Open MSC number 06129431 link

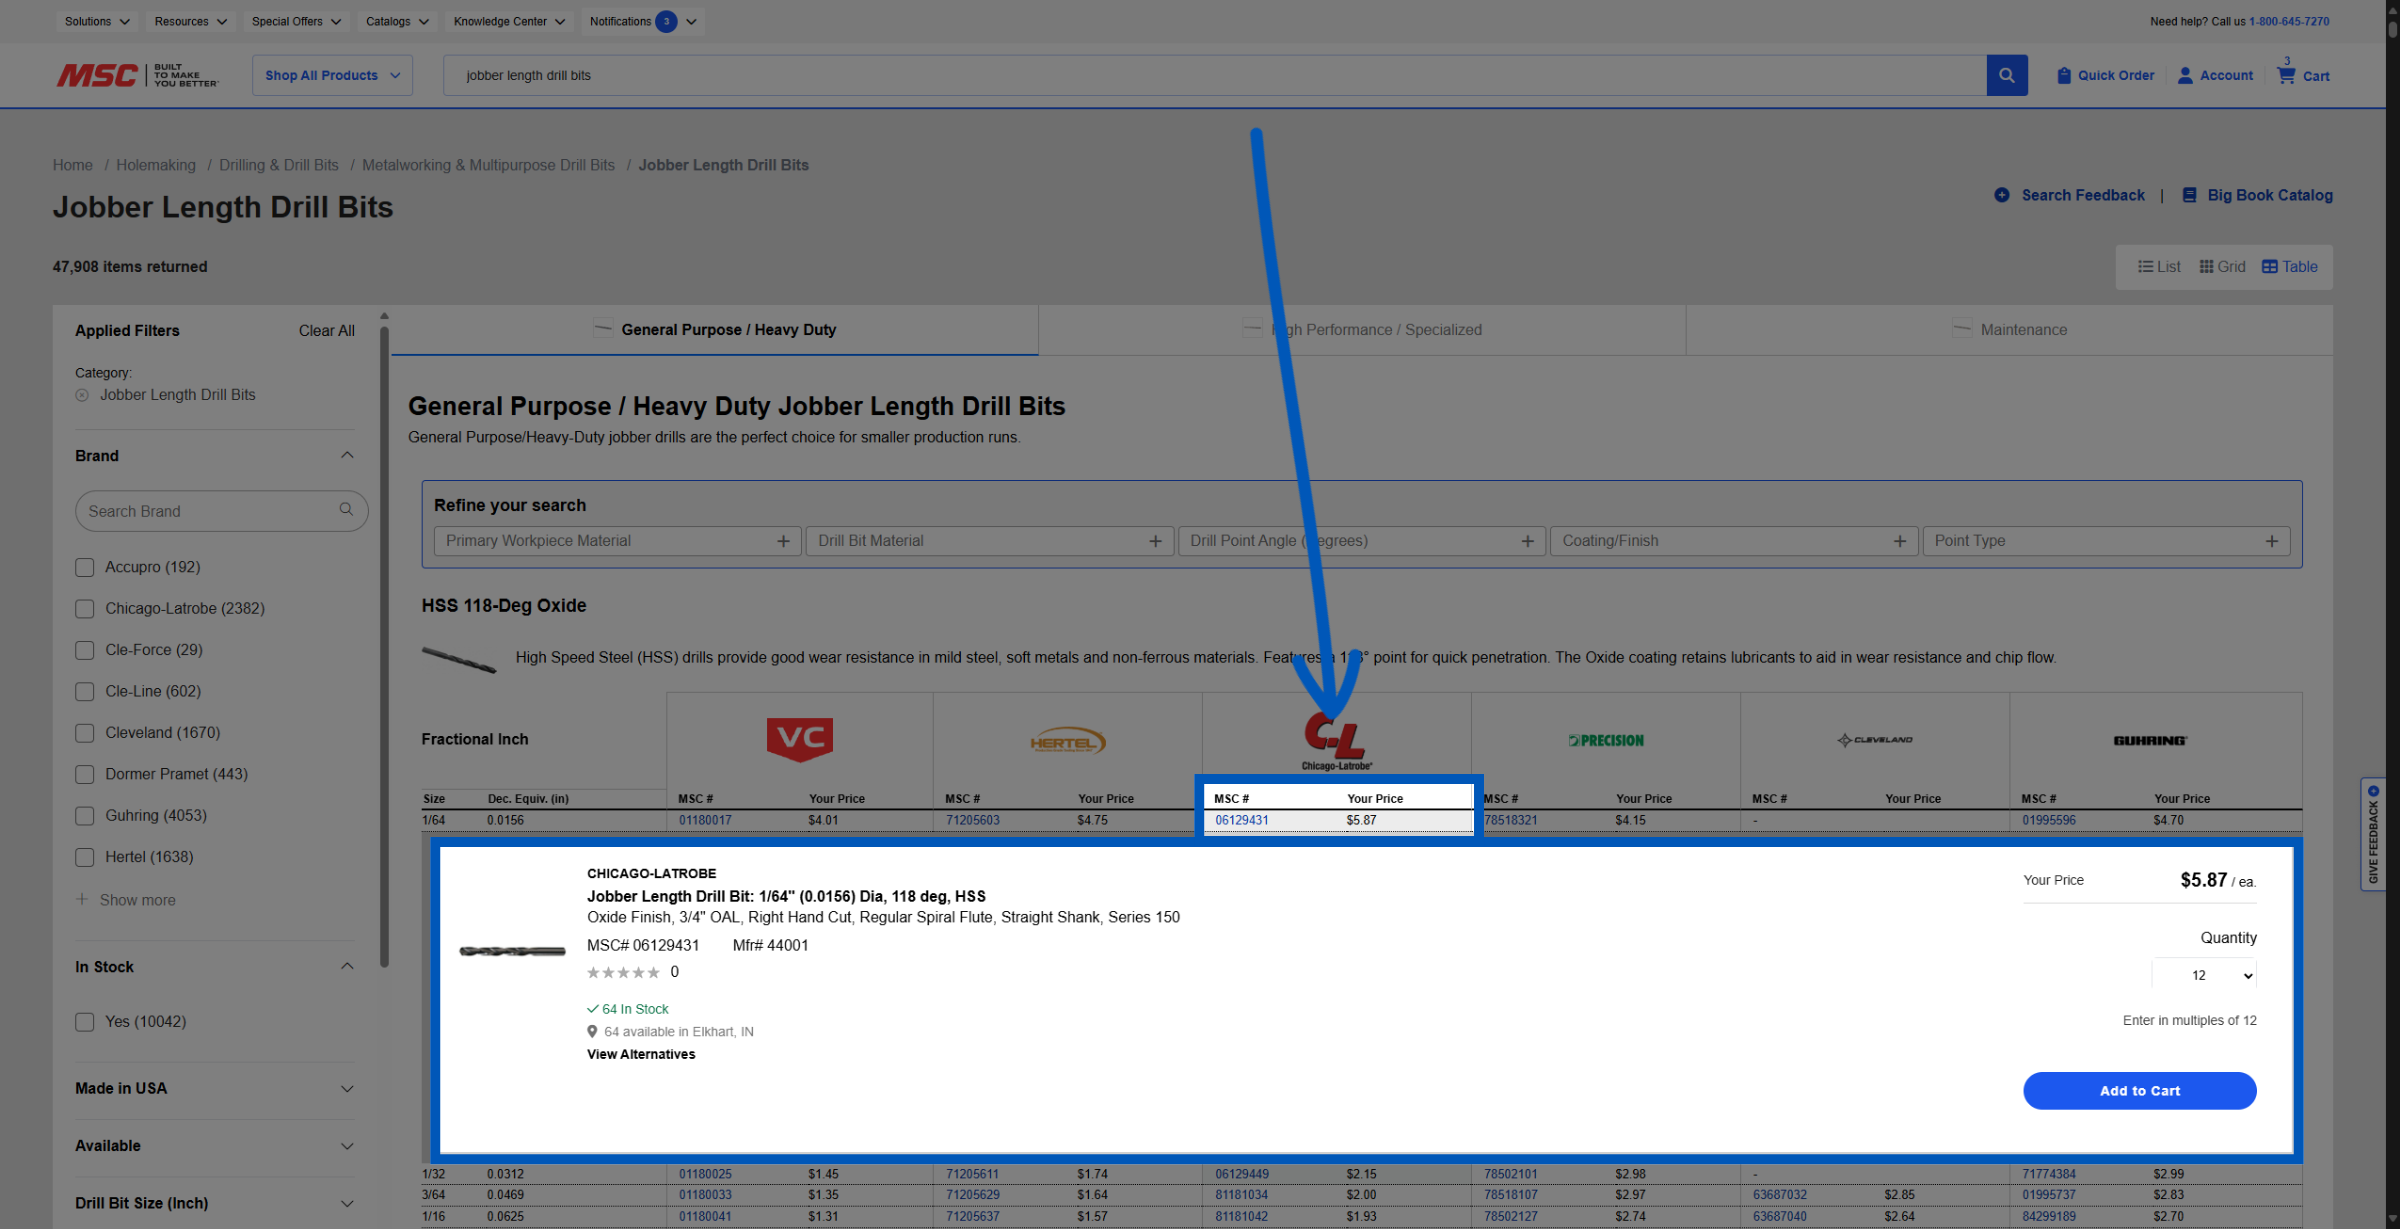tap(1242, 821)
